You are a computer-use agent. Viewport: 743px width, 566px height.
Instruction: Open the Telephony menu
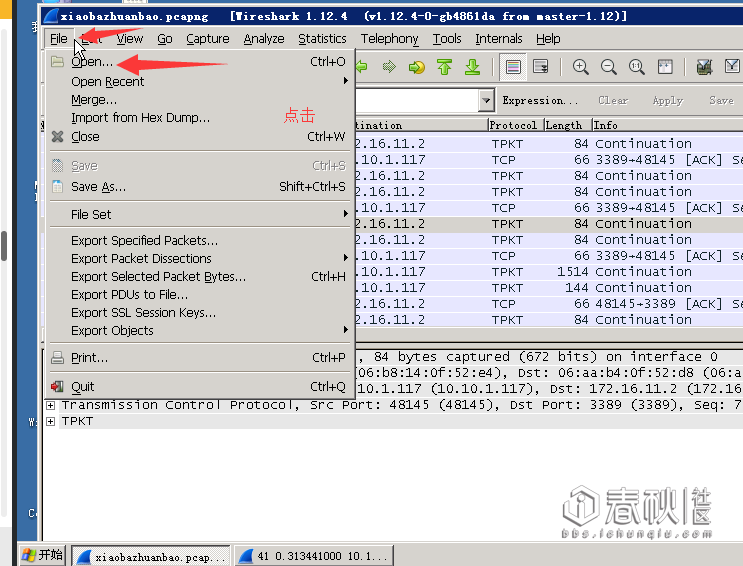pyautogui.click(x=390, y=39)
